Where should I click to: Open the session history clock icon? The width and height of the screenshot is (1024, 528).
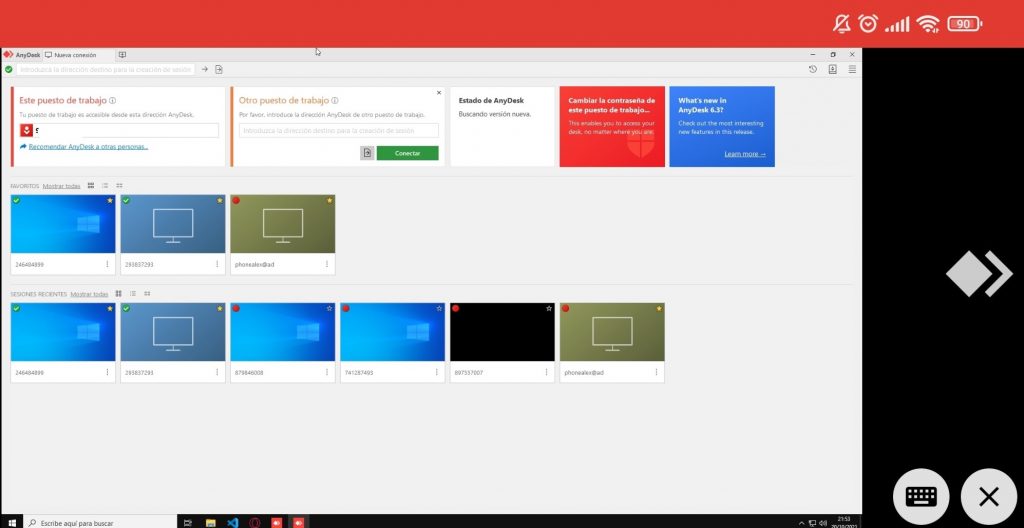(x=813, y=69)
